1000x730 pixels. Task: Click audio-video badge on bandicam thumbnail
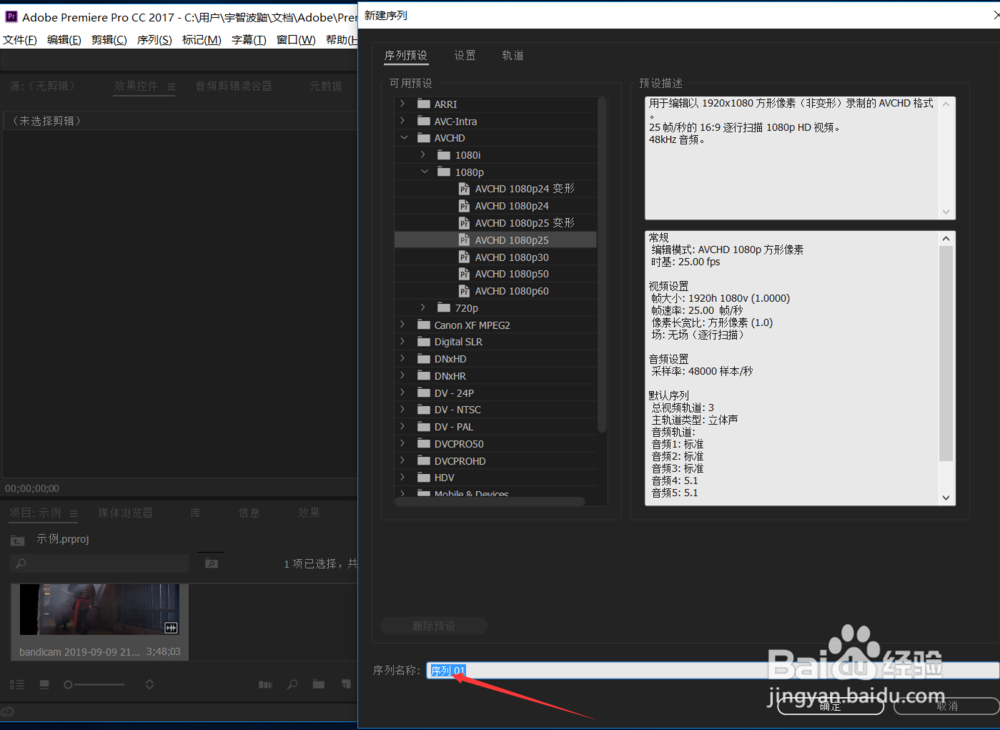tap(171, 628)
